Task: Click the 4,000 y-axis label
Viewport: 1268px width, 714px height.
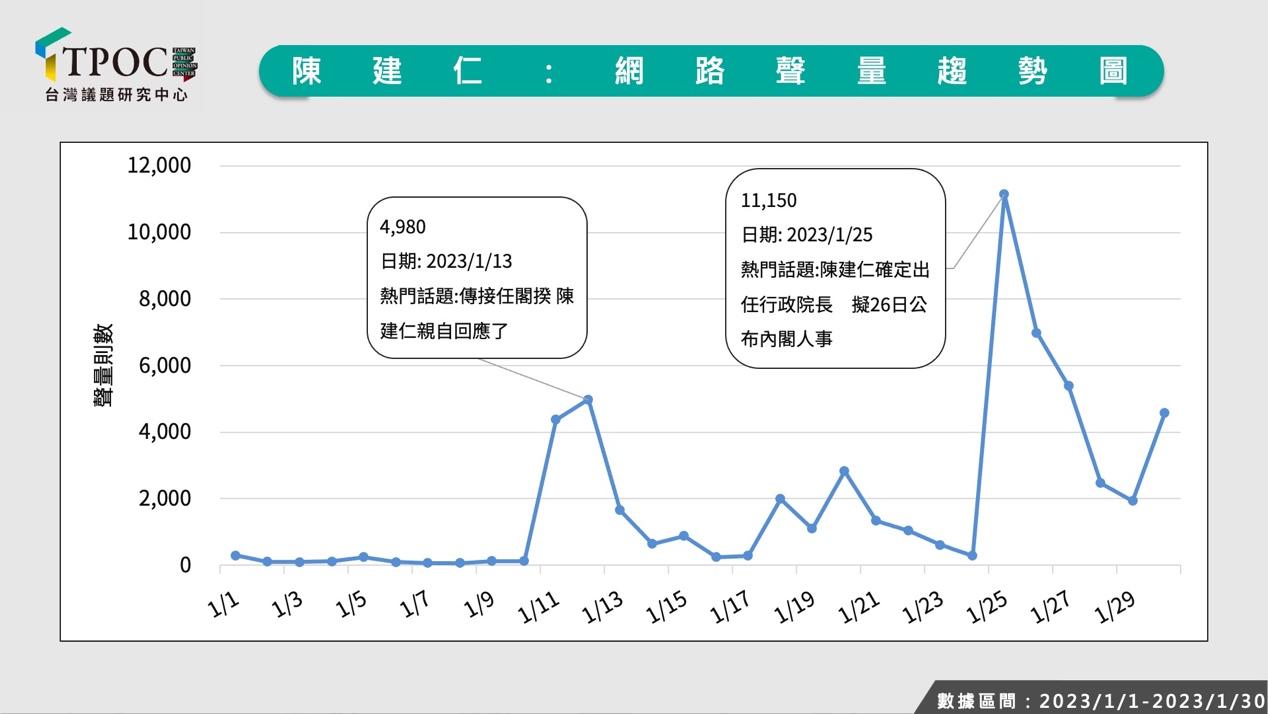Action: 164,432
